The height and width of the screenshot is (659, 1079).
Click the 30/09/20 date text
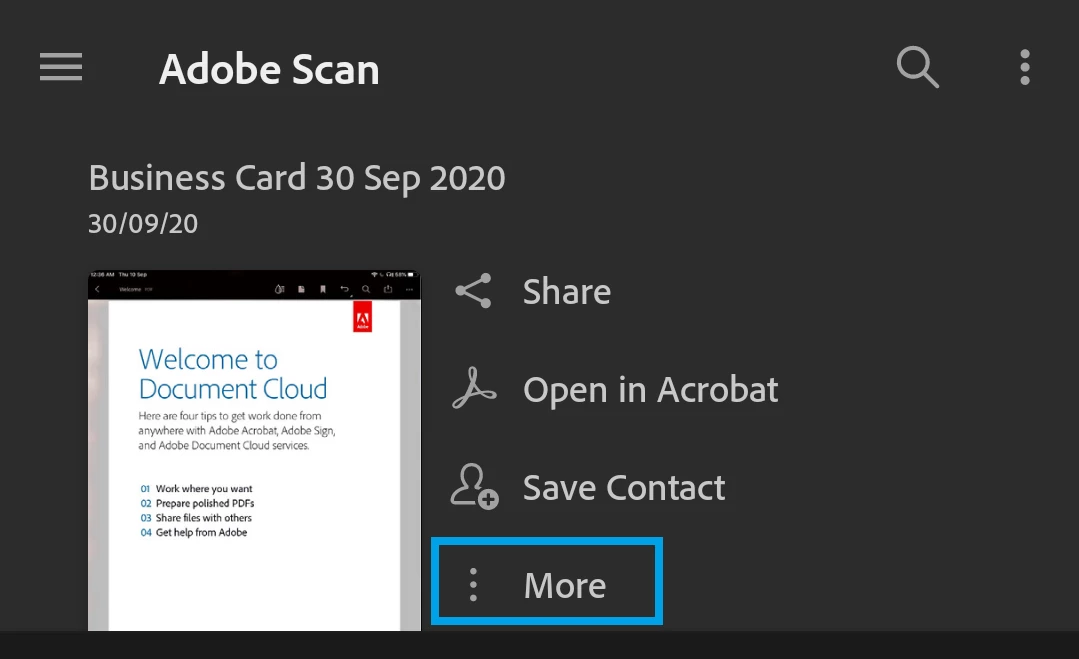(x=143, y=224)
